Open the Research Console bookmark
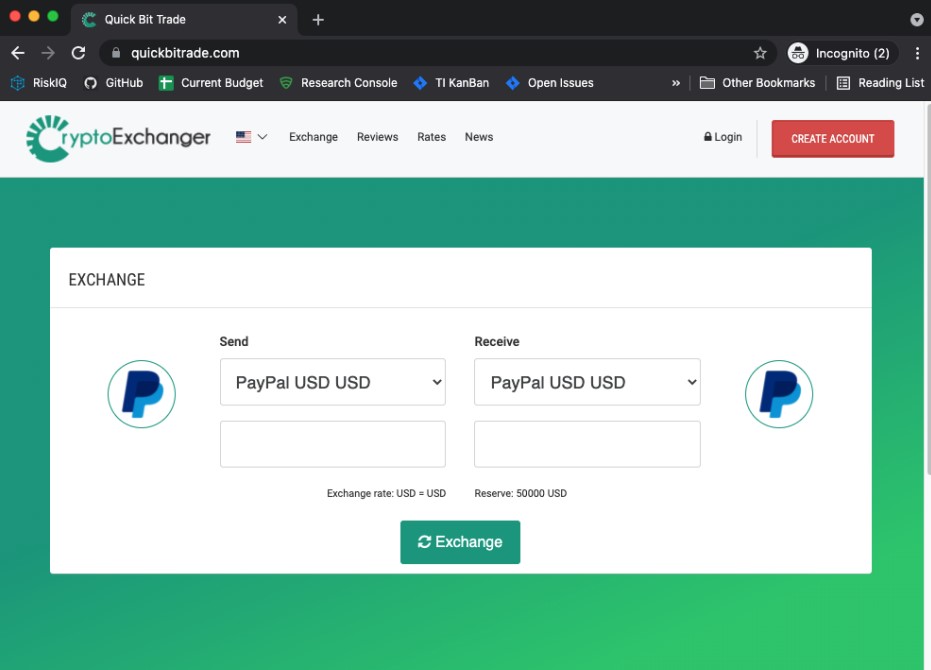Screen dimensions: 931x670 pyautogui.click(x=338, y=83)
